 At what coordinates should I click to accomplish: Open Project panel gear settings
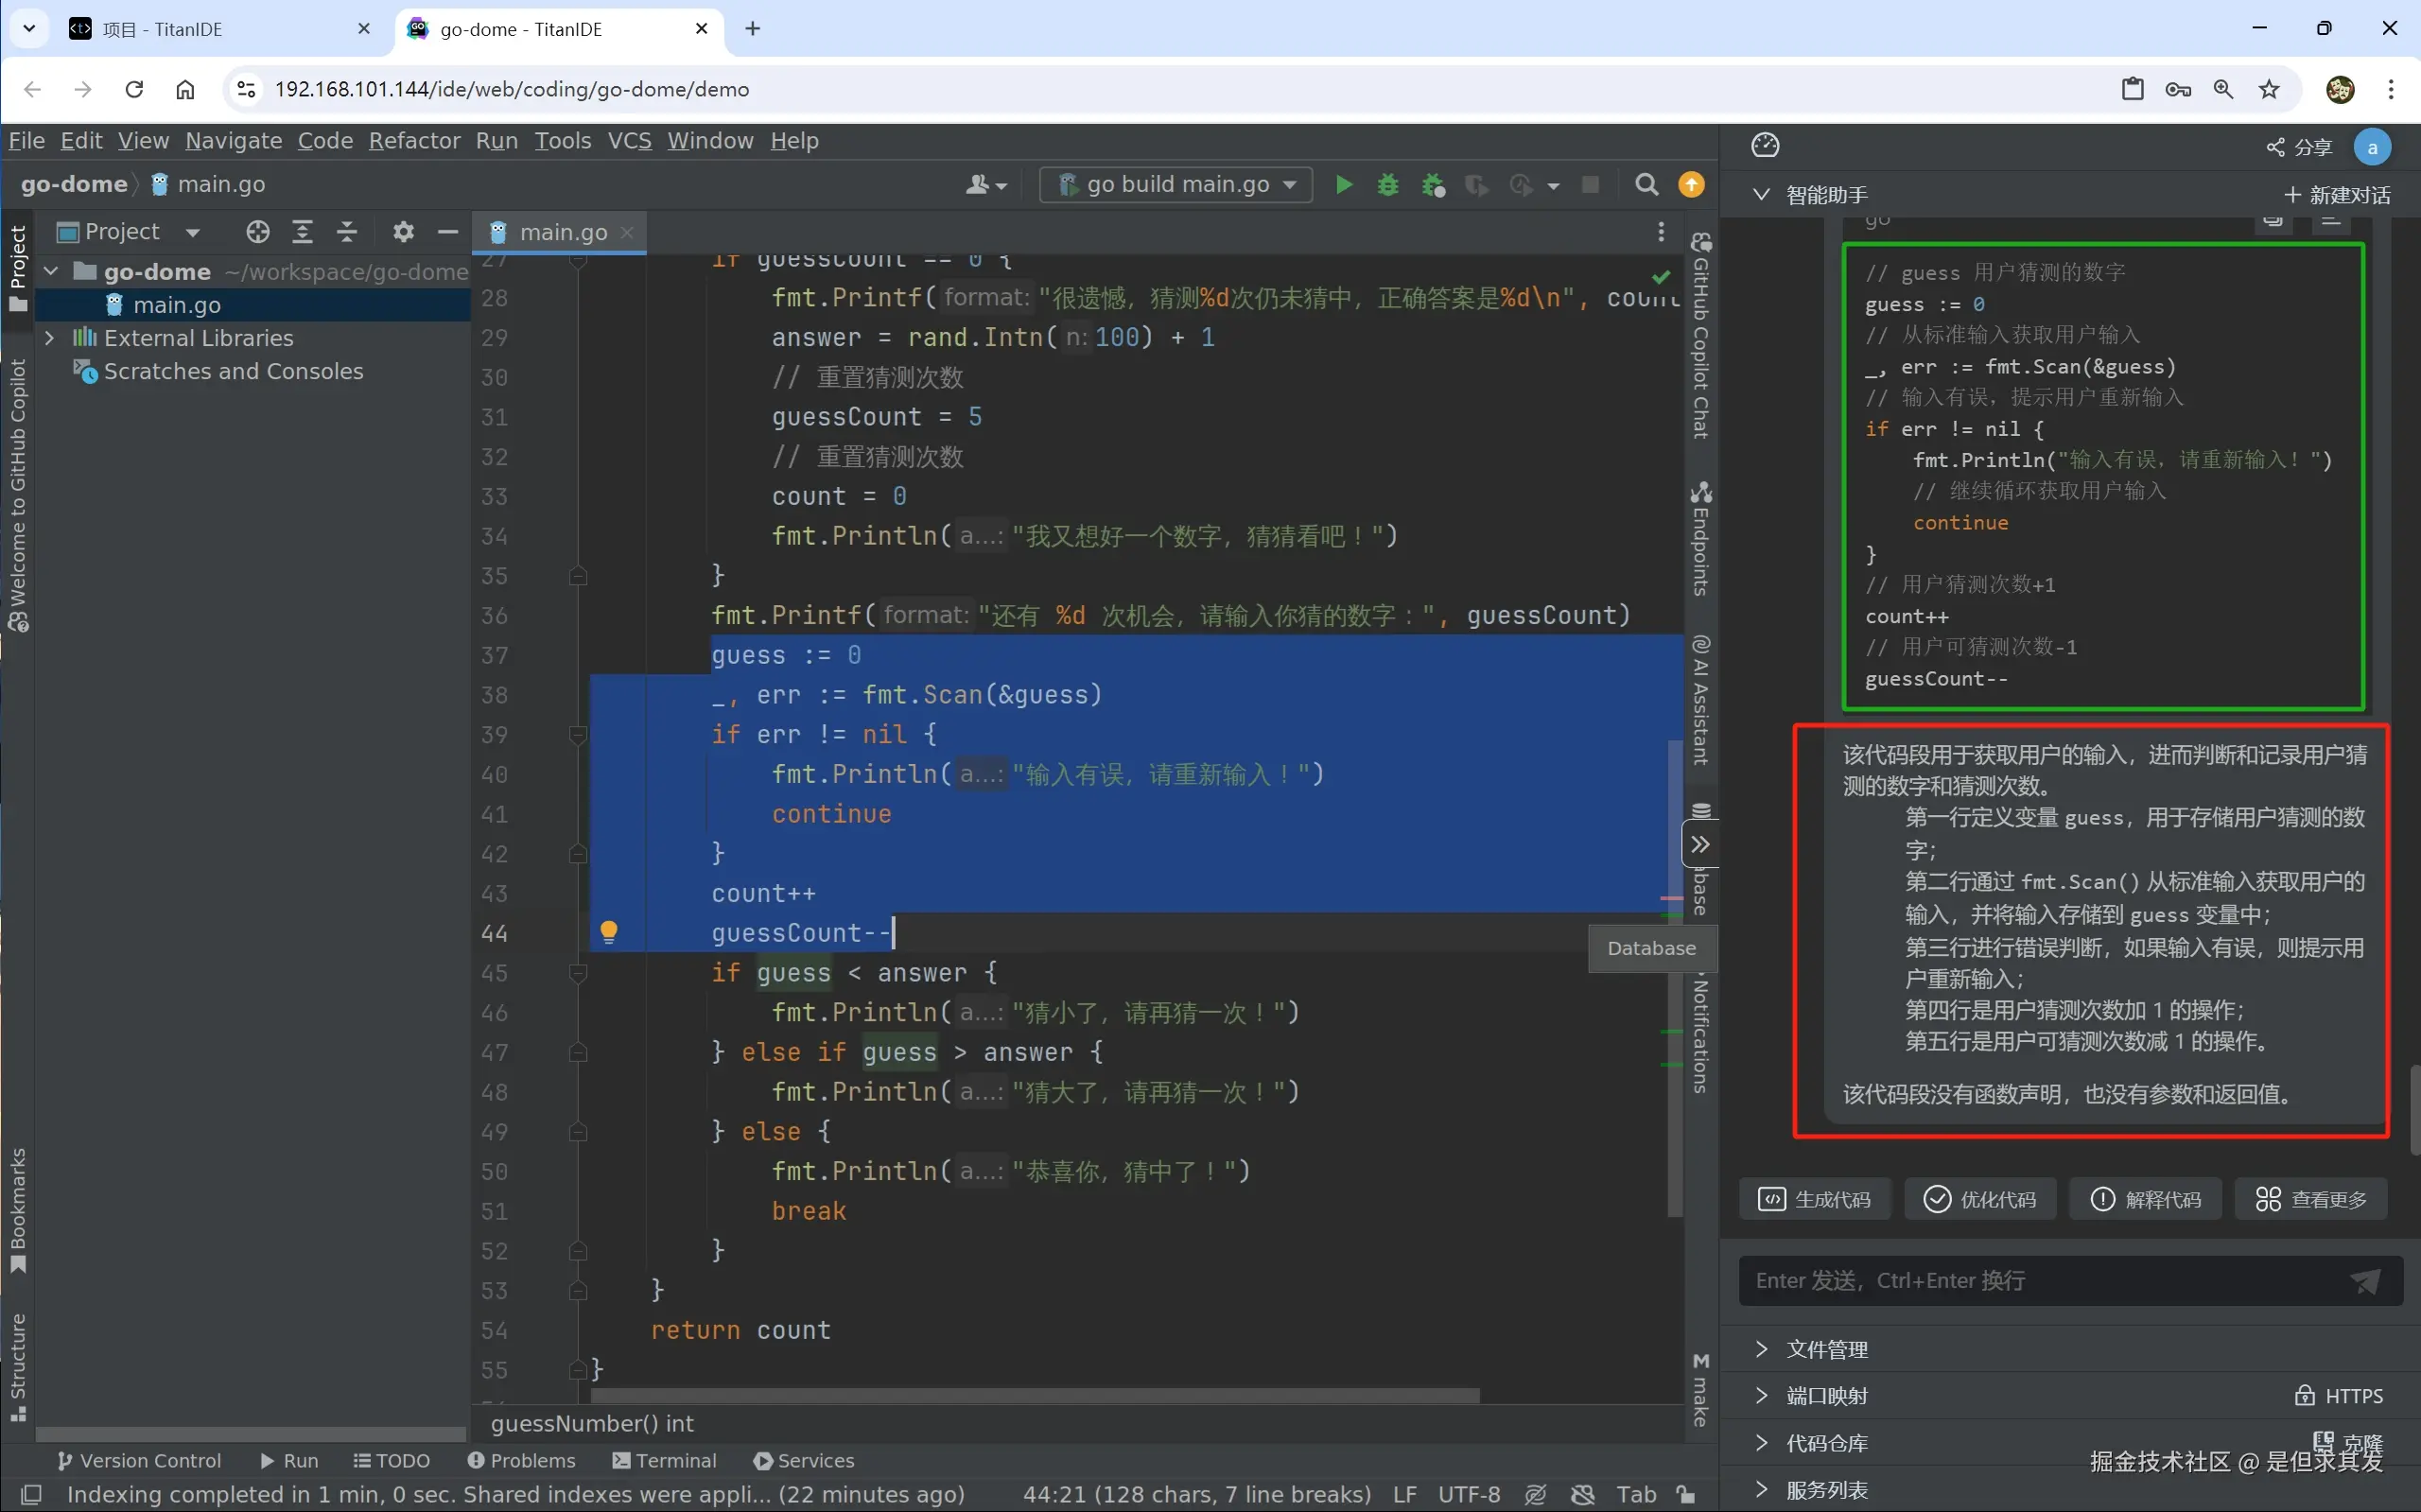(x=403, y=232)
